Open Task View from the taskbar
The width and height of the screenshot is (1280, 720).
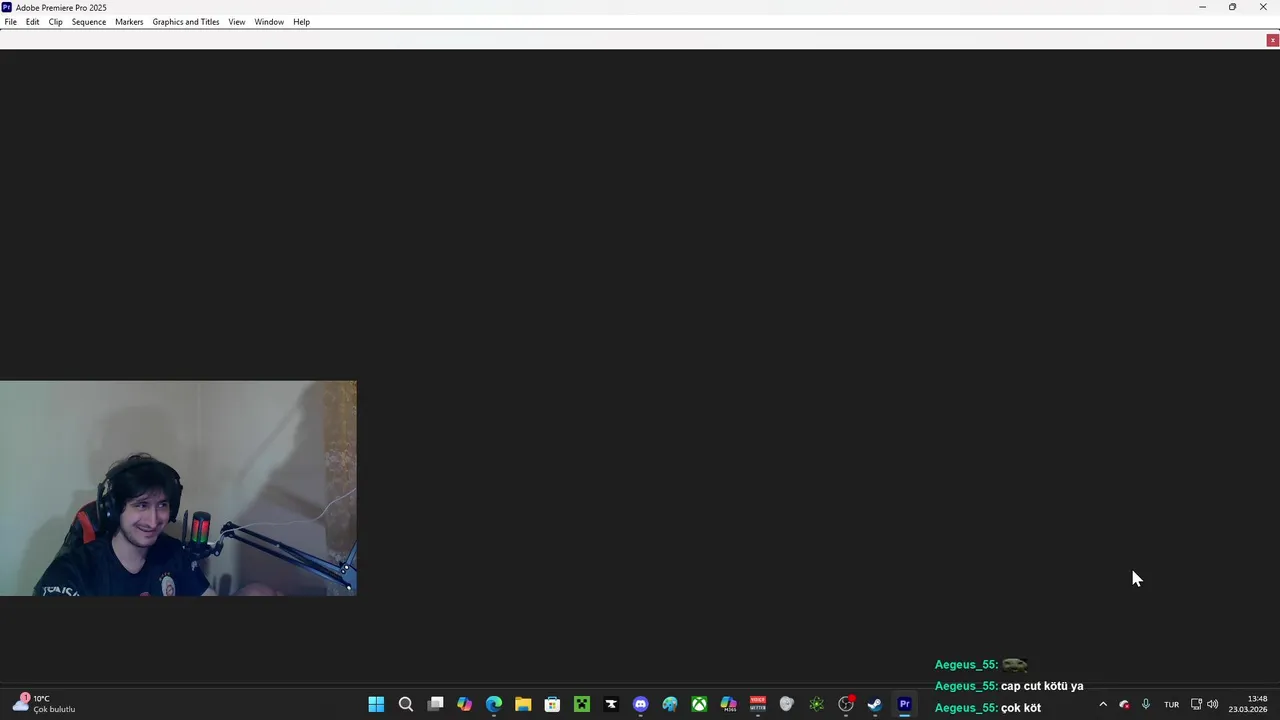pyautogui.click(x=435, y=704)
